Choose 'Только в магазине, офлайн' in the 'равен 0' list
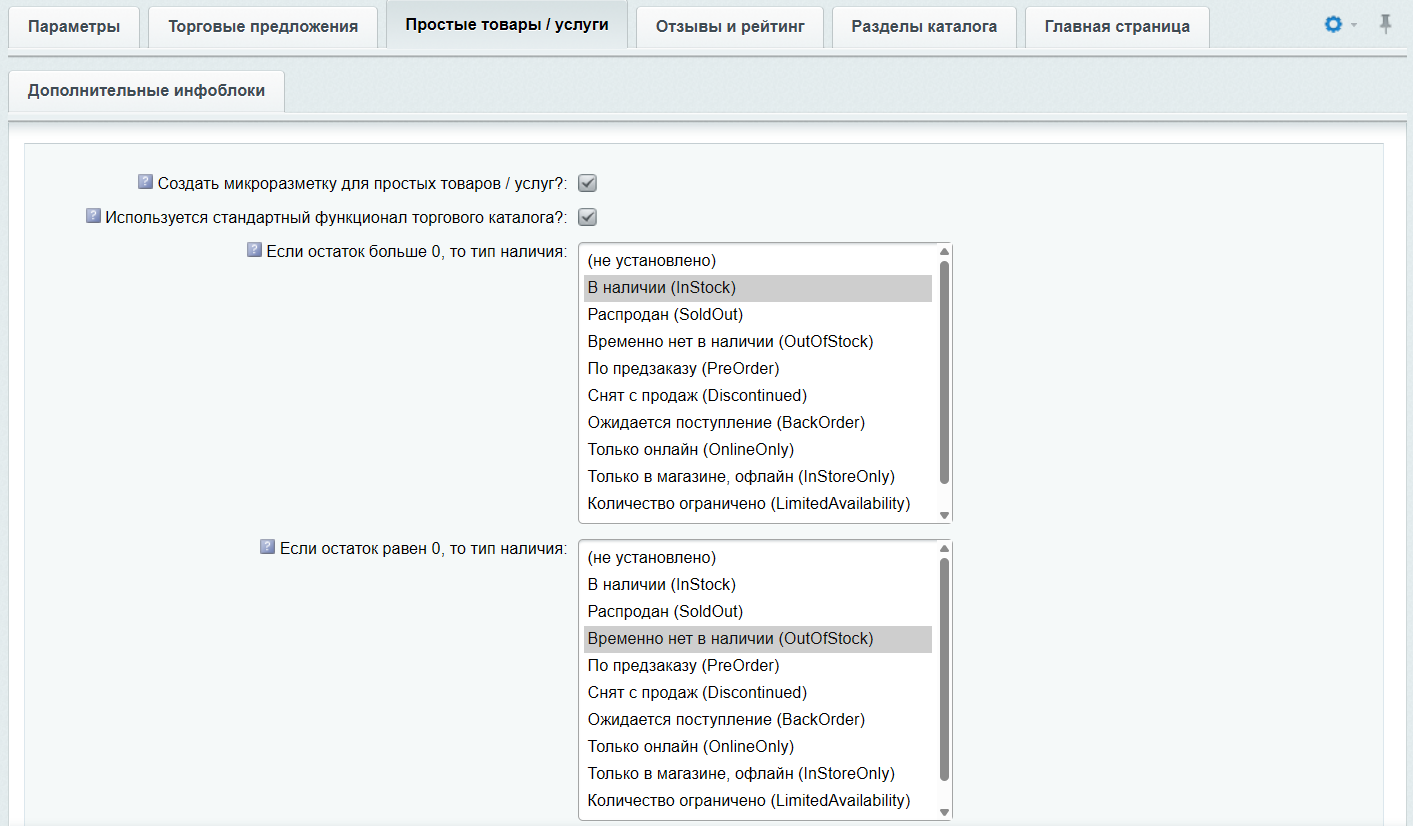 coord(758,774)
